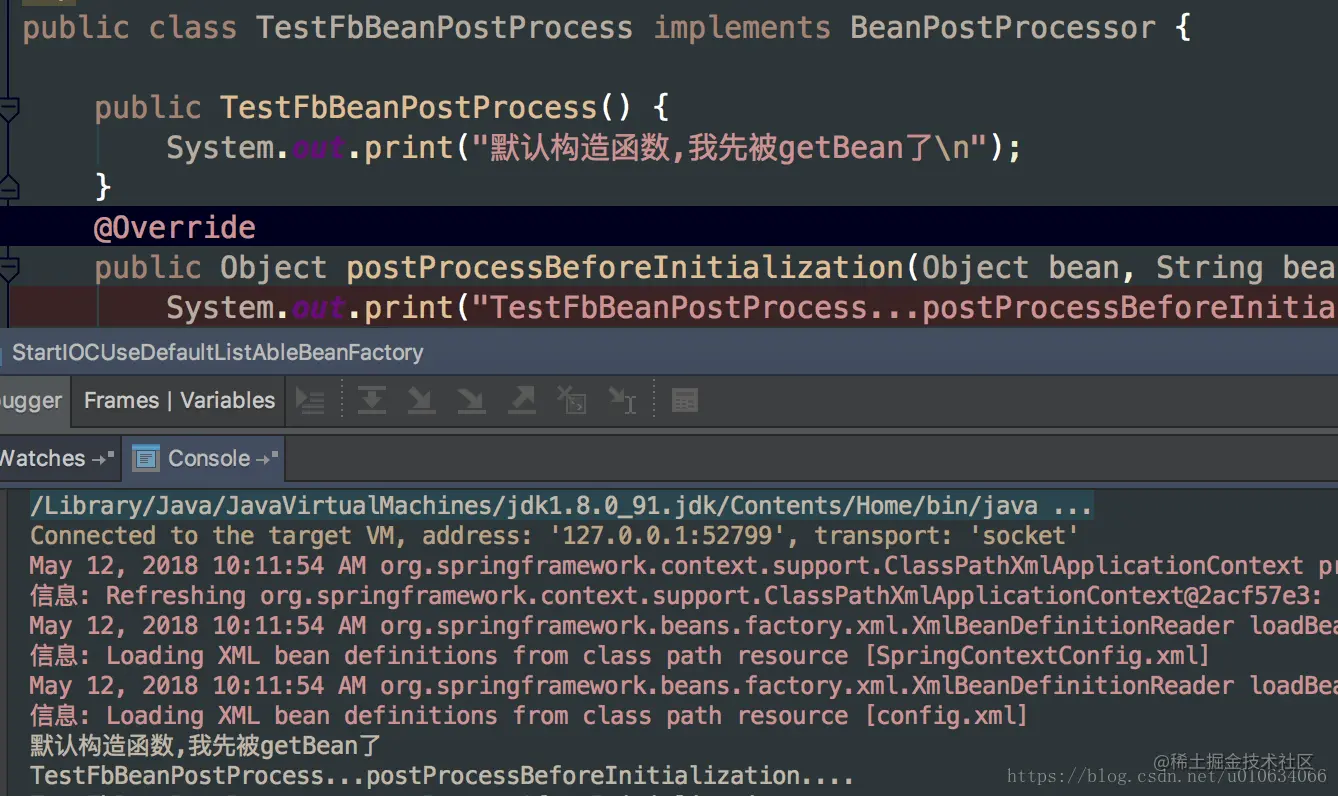Image resolution: width=1338 pixels, height=796 pixels.
Task: Click the Step Over debugger icon
Action: [x=372, y=401]
